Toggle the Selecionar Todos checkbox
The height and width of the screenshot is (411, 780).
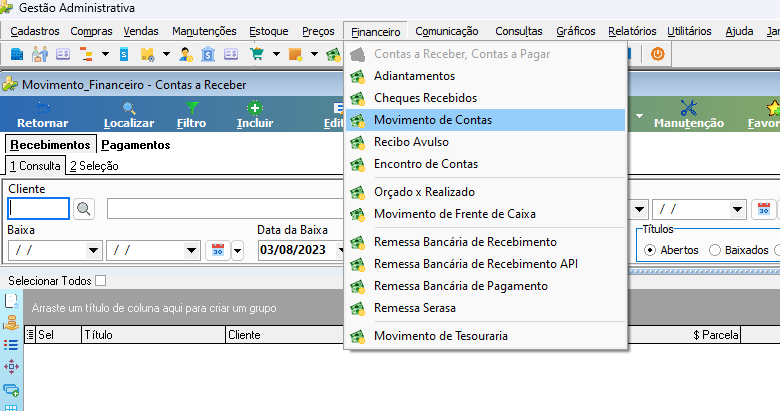pyautogui.click(x=100, y=281)
